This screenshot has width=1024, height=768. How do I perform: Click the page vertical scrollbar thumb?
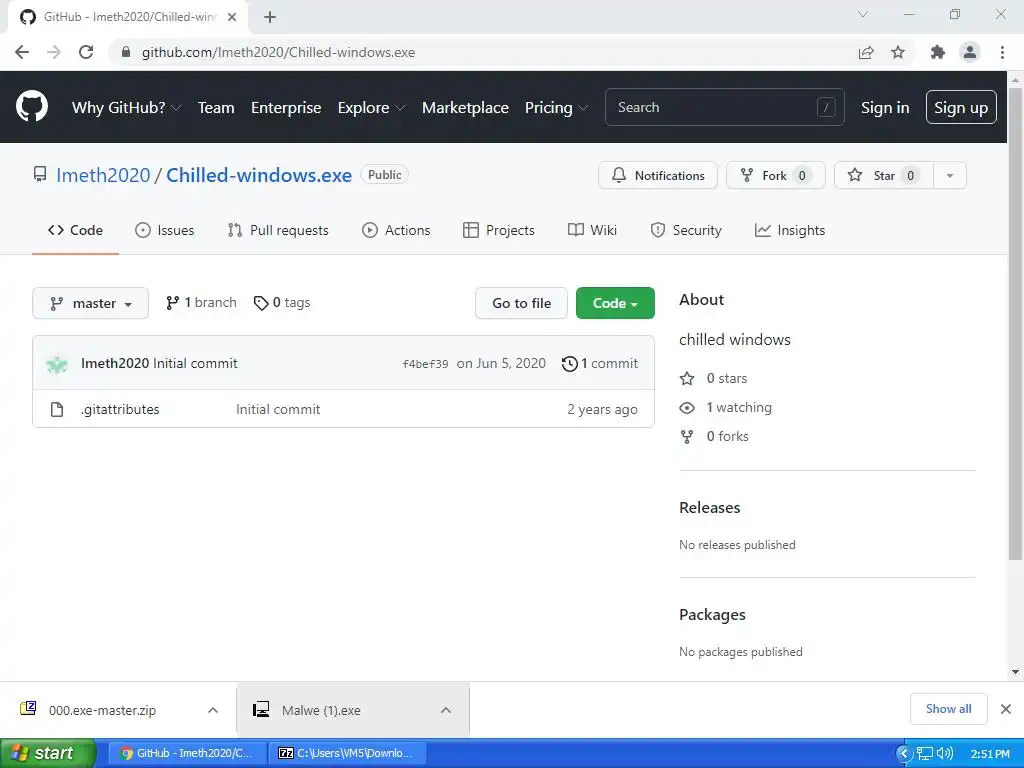pyautogui.click(x=1015, y=323)
